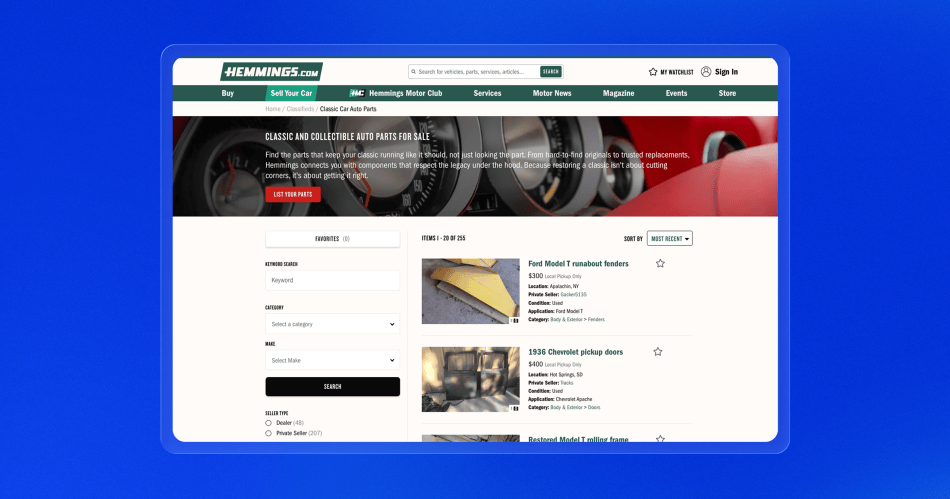Screen dimensions: 950x499
Task: Favorite the 1936 Chevrolet pickup doors listing
Action: click(x=658, y=352)
